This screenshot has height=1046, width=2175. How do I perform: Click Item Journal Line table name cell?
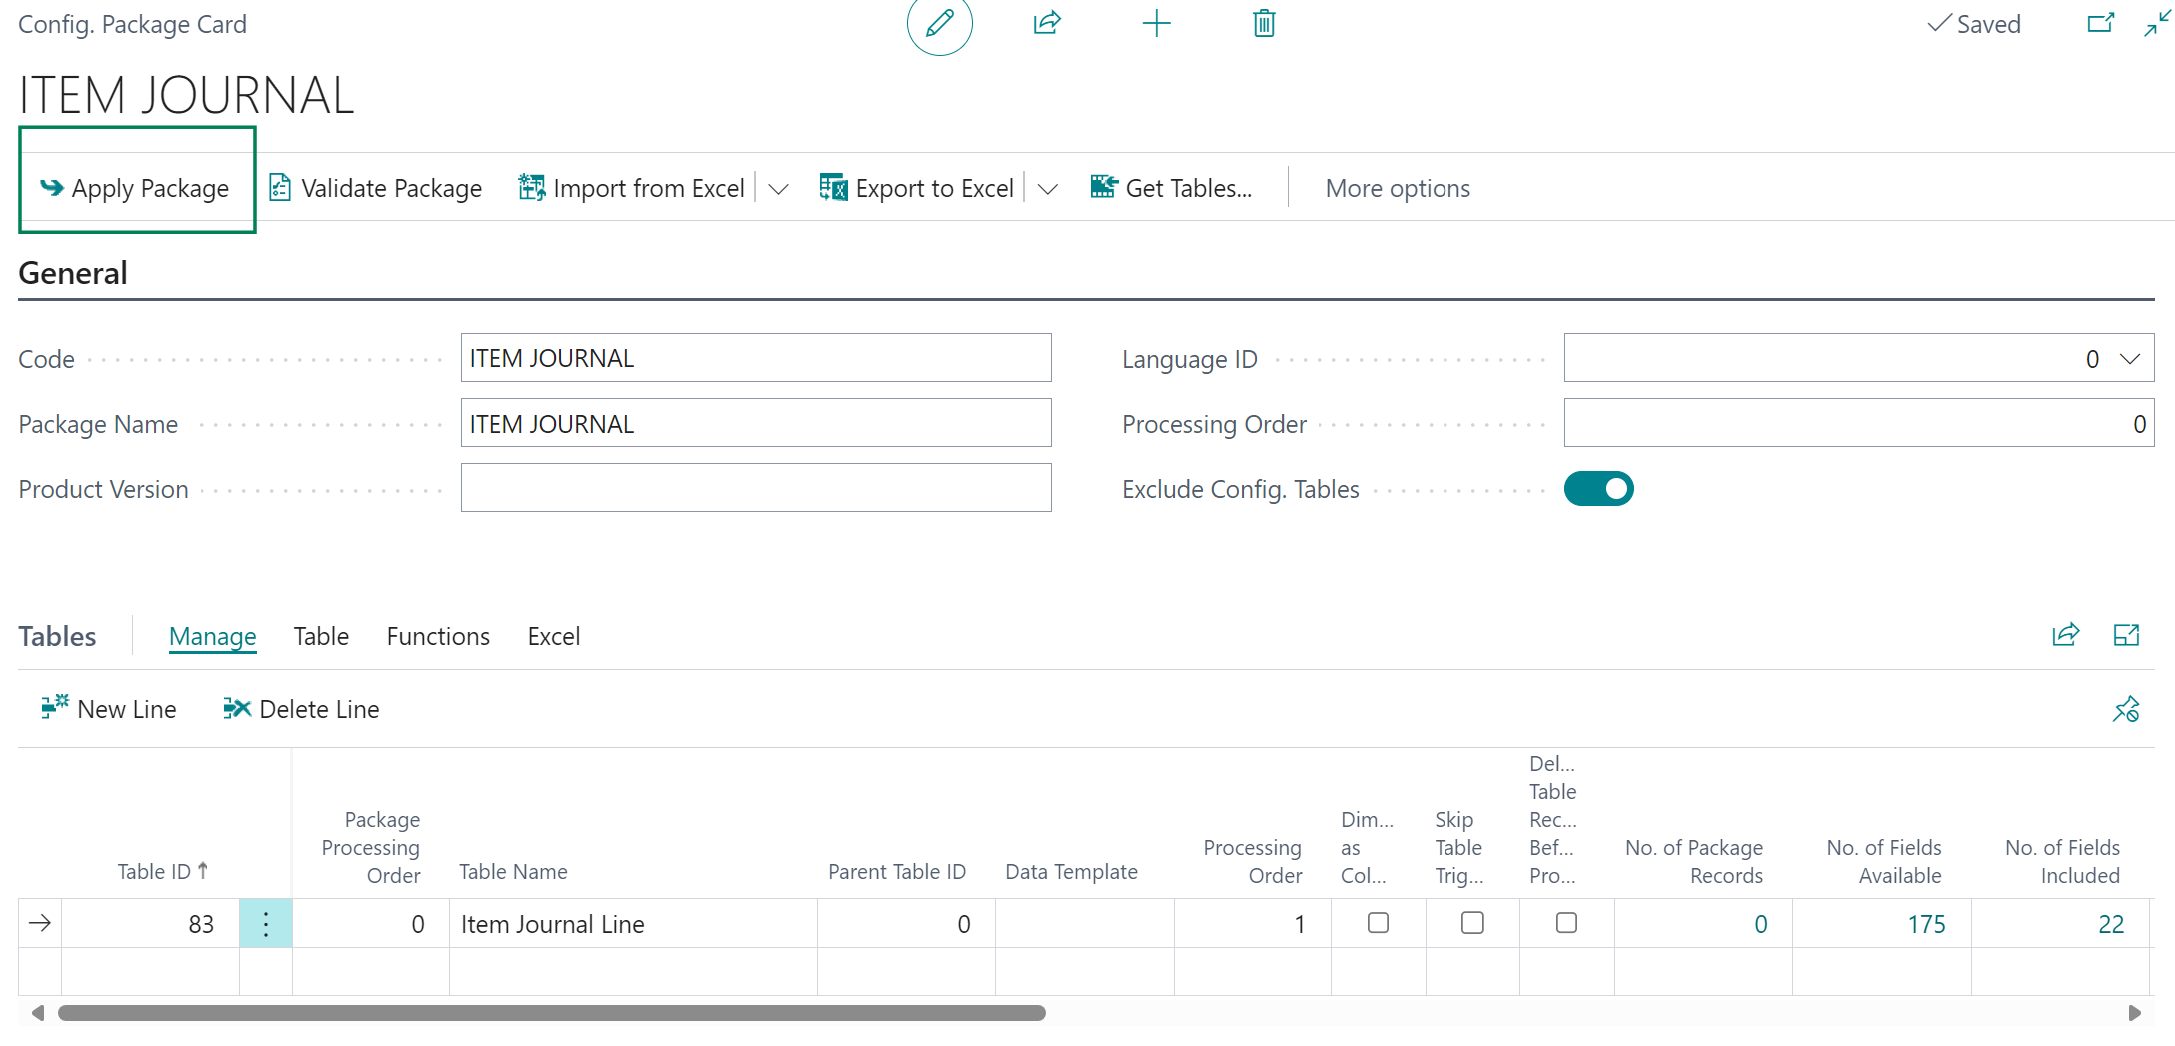point(633,923)
